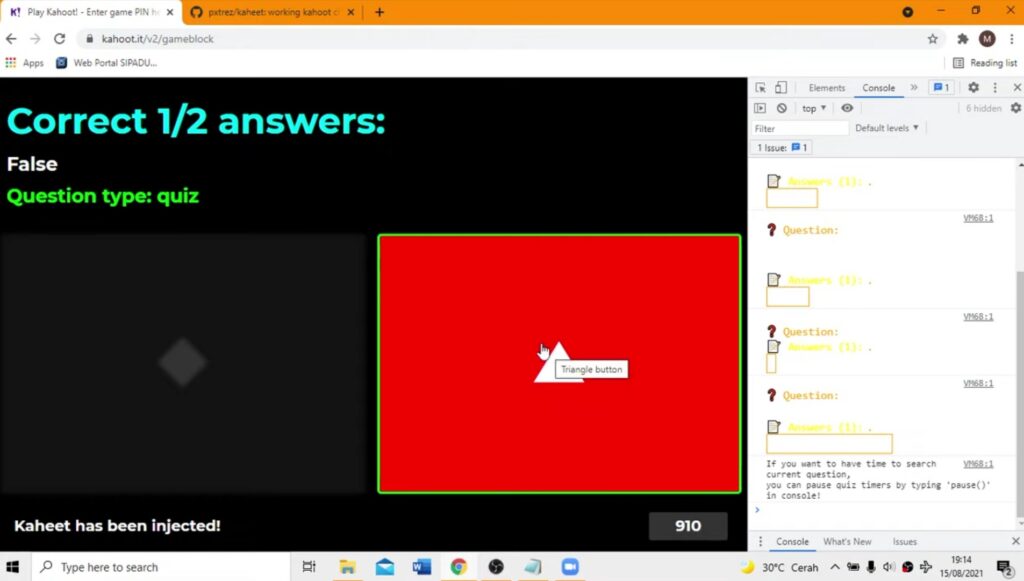Open OBS Studio from the taskbar

pos(496,567)
